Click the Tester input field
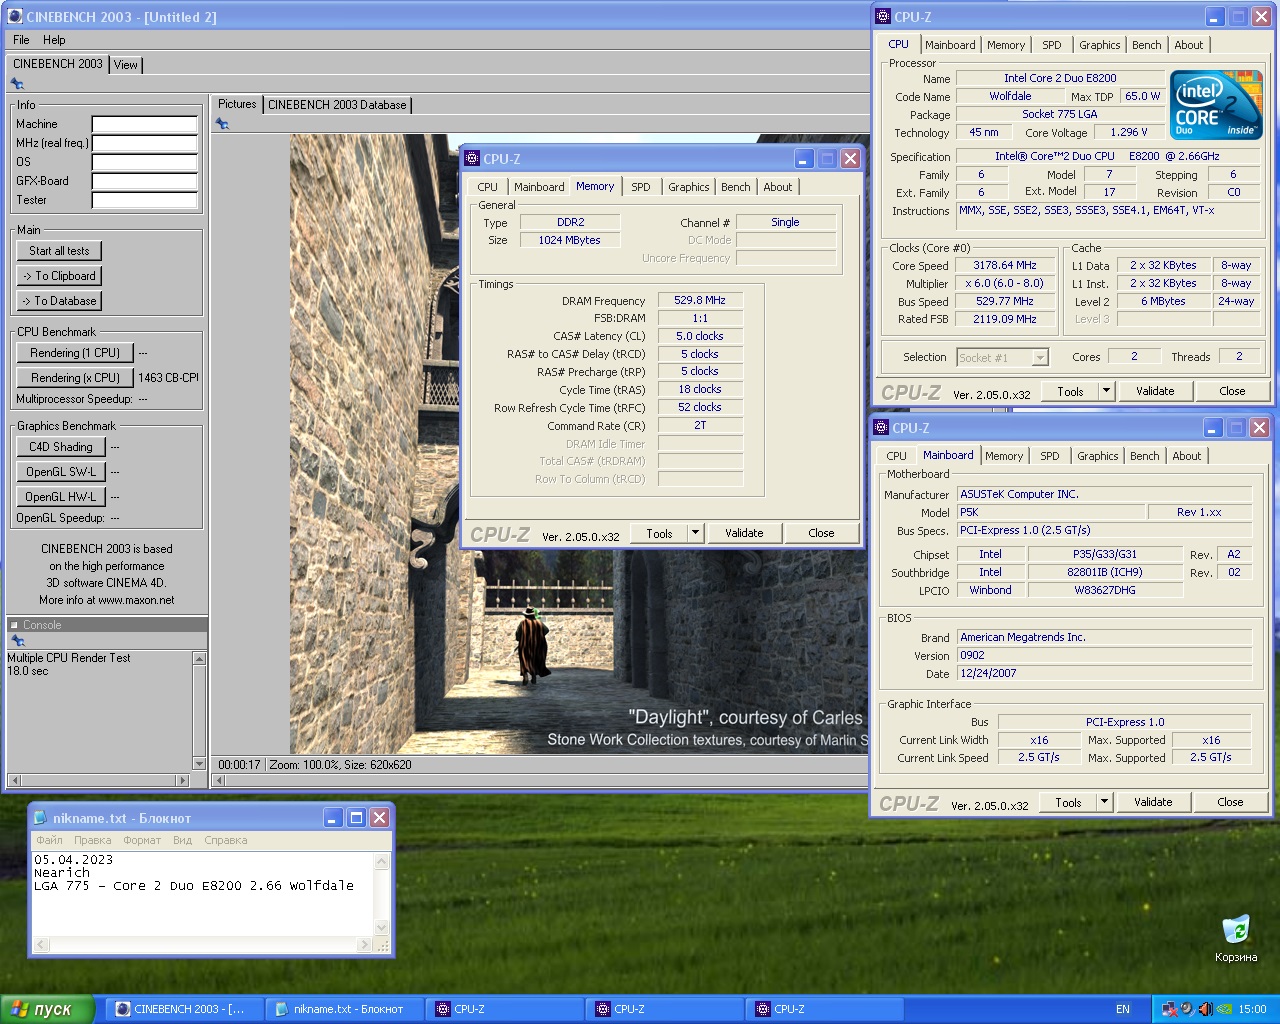The height and width of the screenshot is (1024, 1280). [x=145, y=200]
